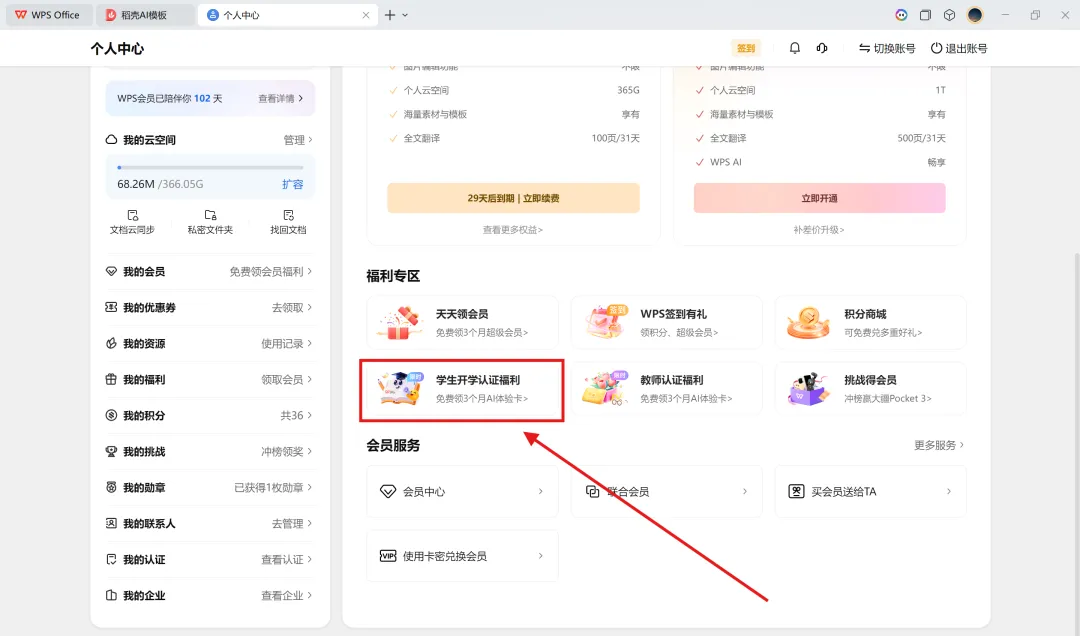Click the 联合会员 icon
This screenshot has width=1080, height=636.
pos(592,491)
